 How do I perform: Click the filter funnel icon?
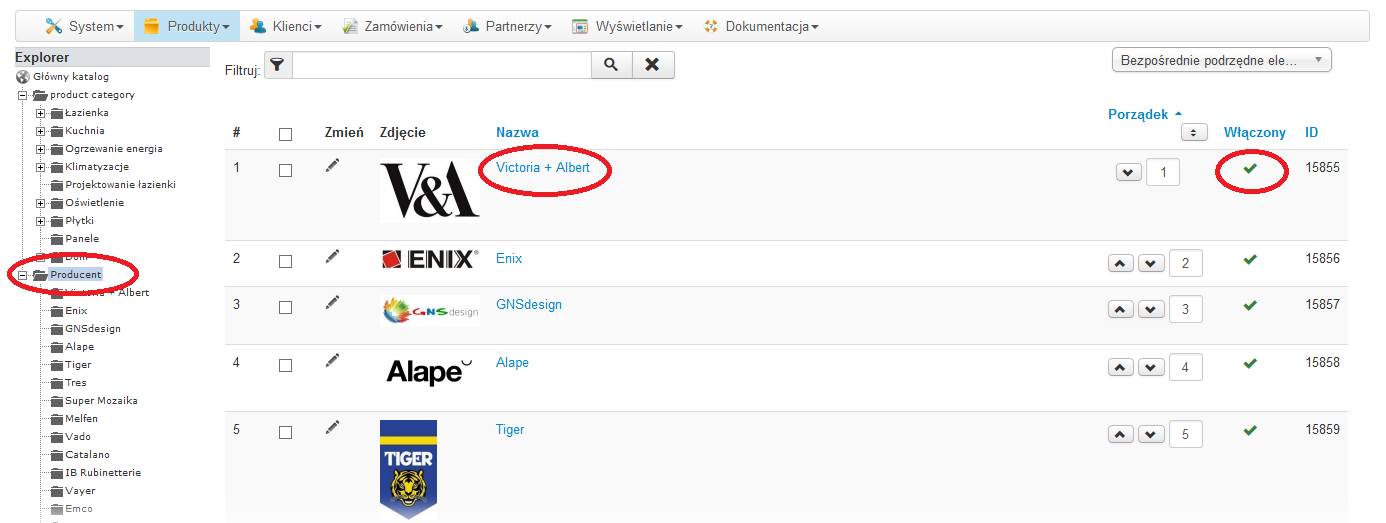click(x=277, y=65)
